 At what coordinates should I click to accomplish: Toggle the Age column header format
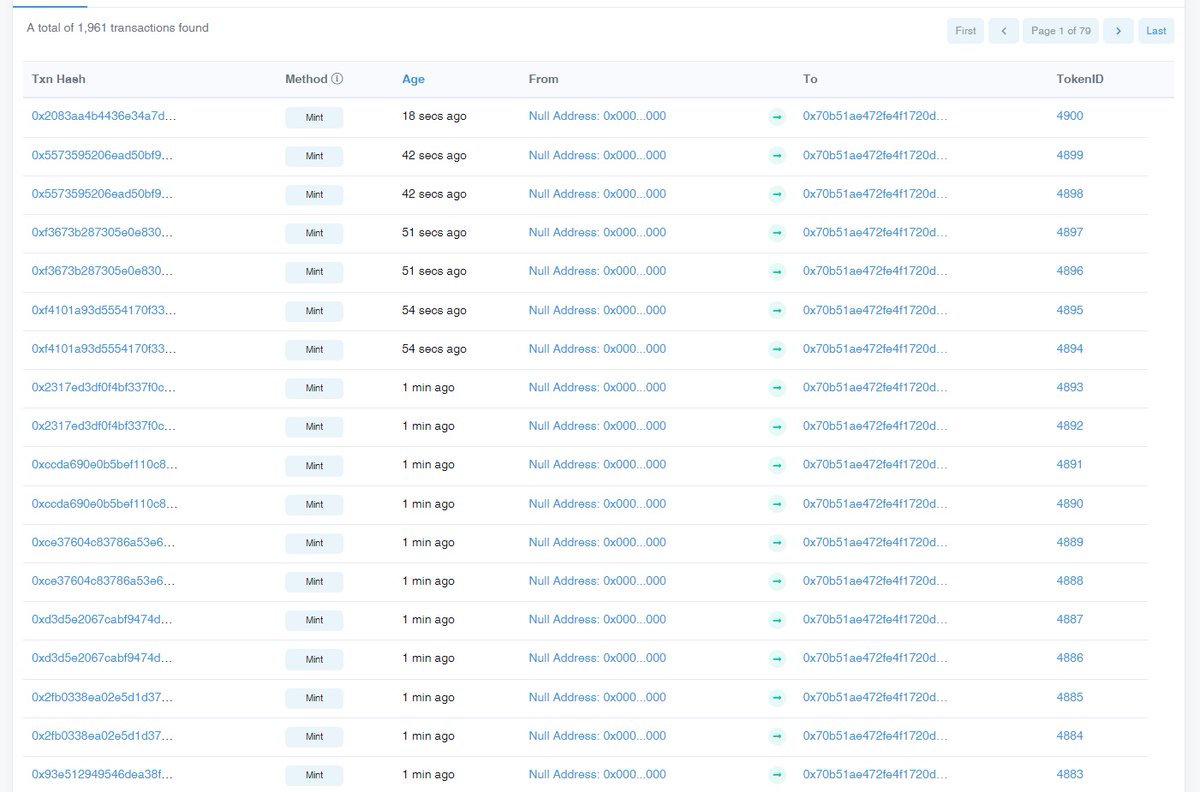(413, 79)
